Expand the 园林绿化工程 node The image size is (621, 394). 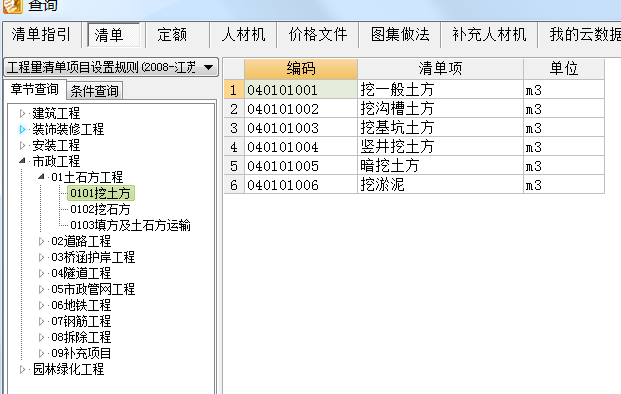click(x=22, y=369)
